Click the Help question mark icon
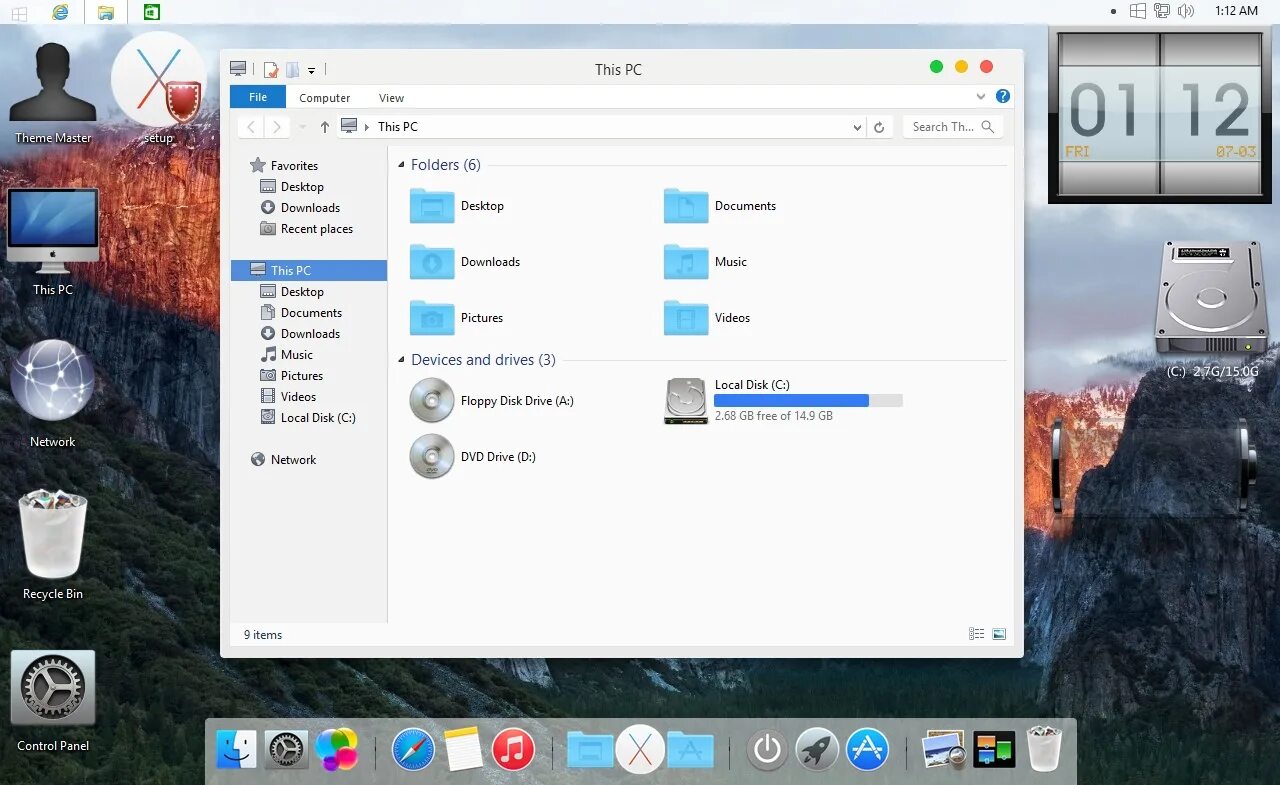The image size is (1280, 785). click(1003, 97)
